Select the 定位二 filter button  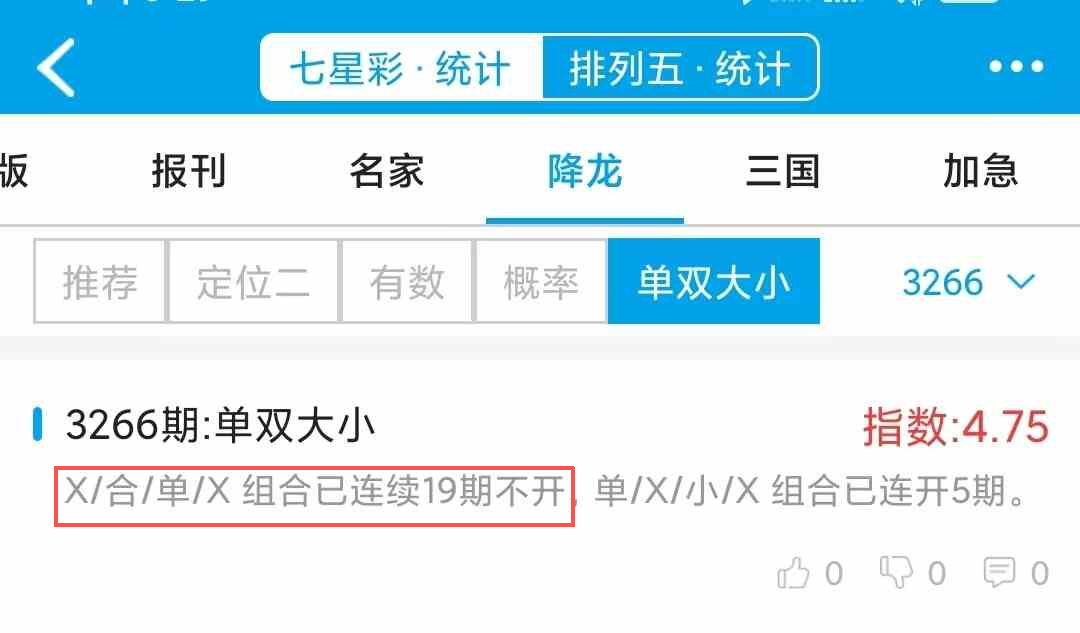(253, 281)
